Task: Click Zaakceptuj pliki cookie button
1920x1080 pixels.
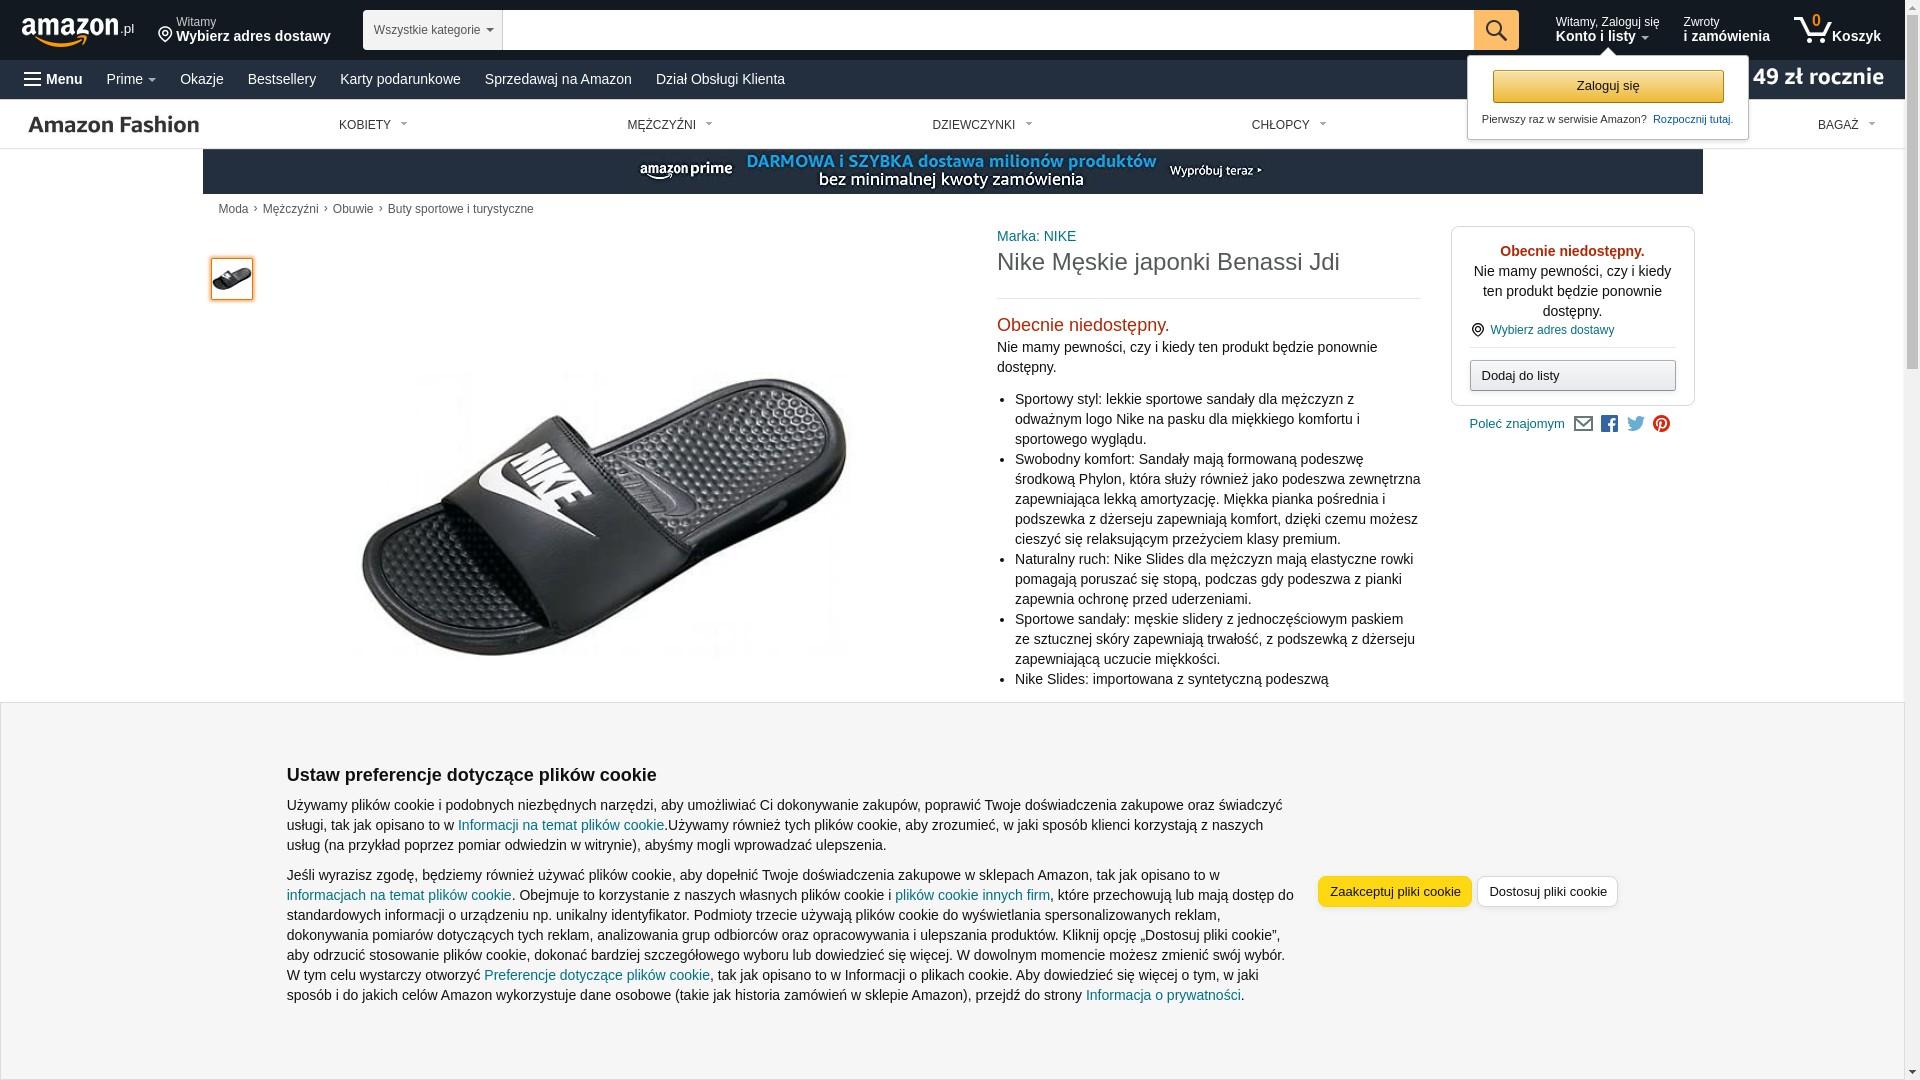Action: tap(1395, 892)
